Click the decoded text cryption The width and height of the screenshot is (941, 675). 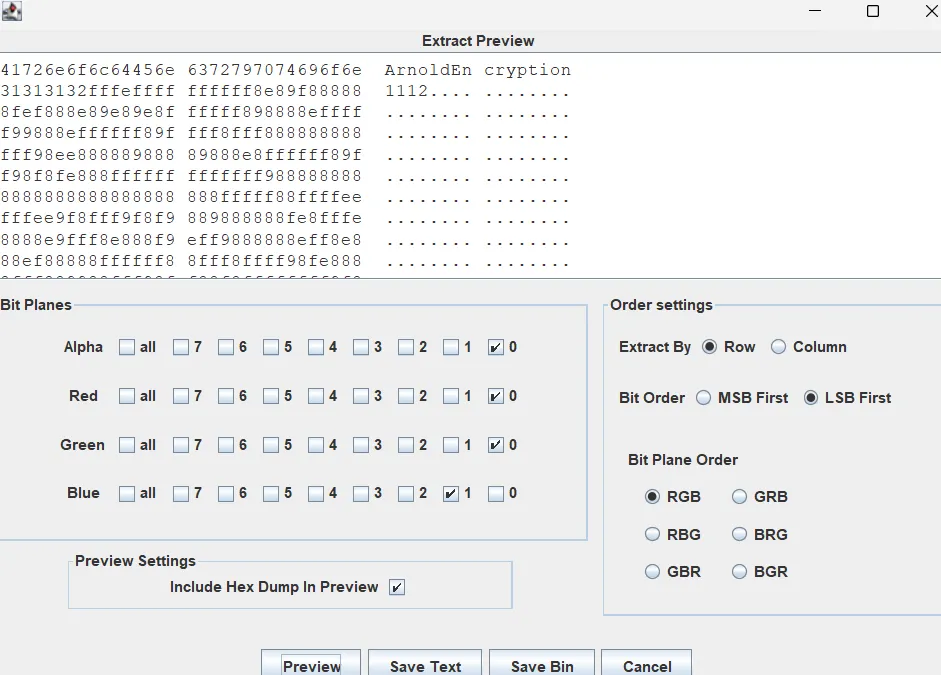click(528, 70)
